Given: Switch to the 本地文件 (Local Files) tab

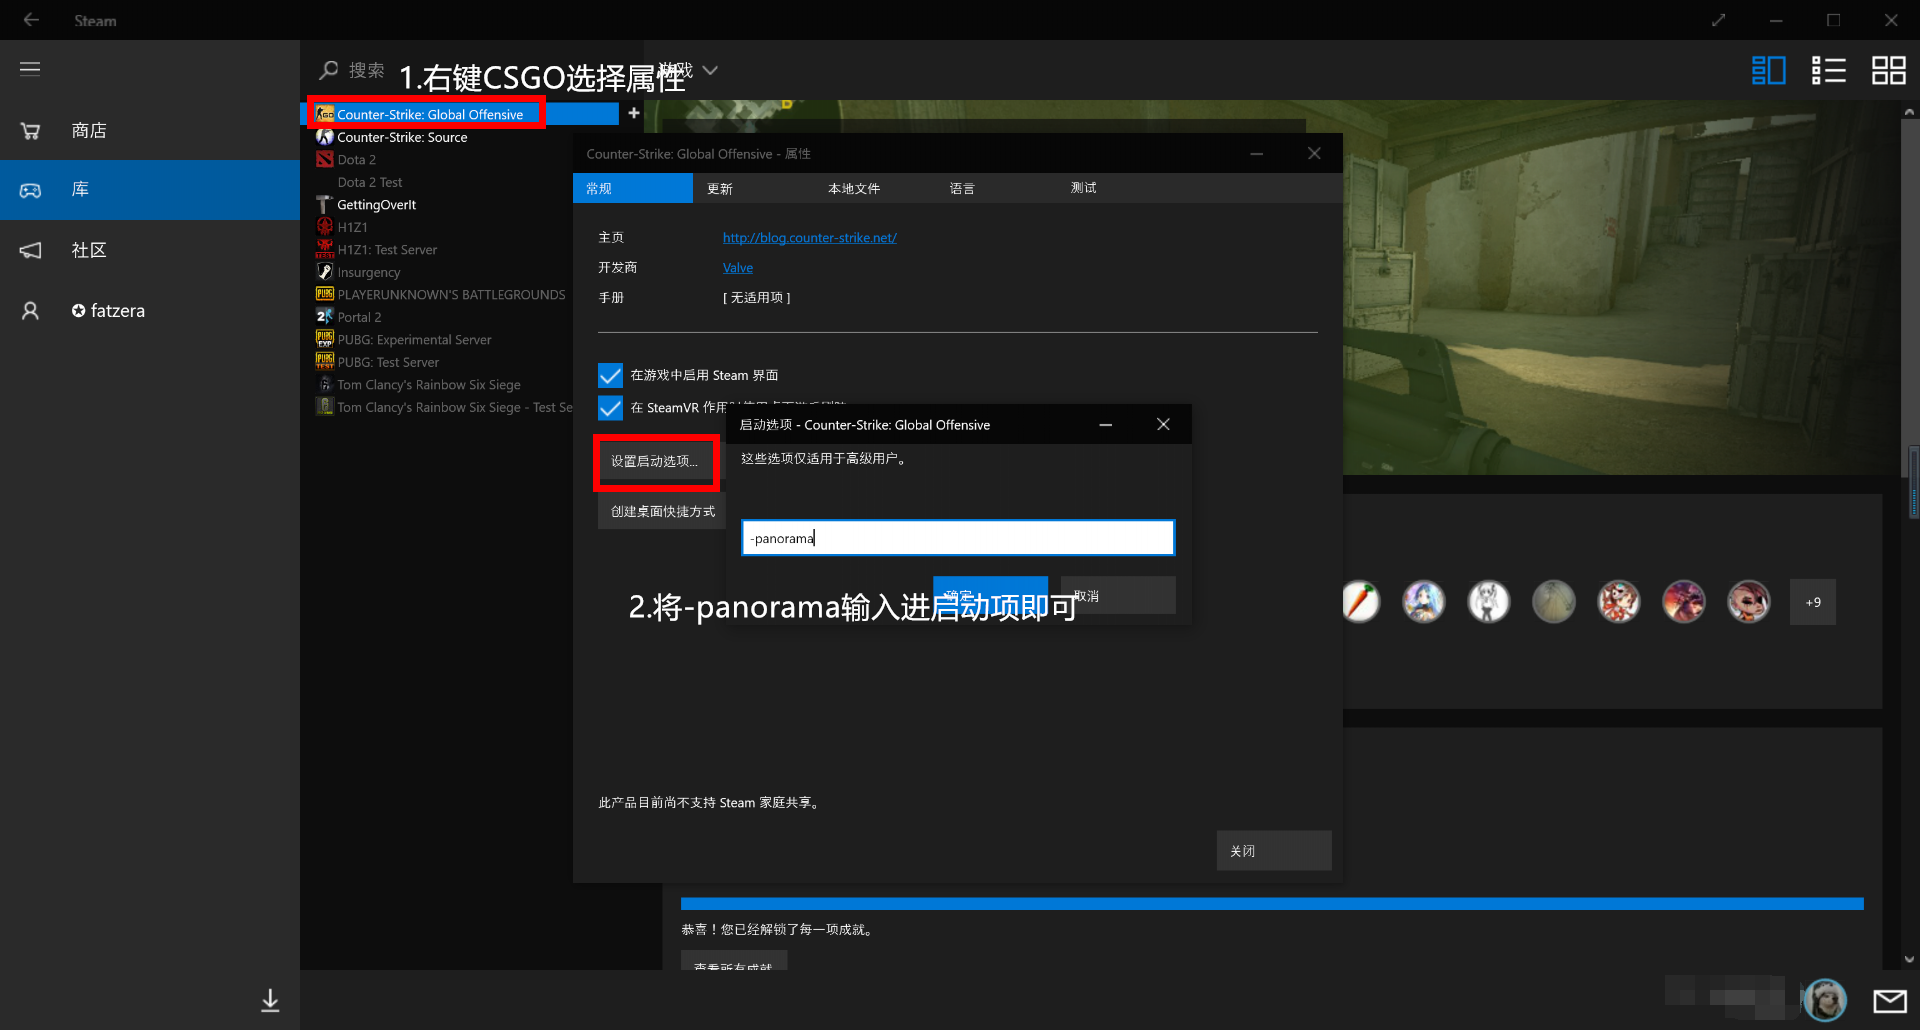Looking at the screenshot, I should coord(854,188).
